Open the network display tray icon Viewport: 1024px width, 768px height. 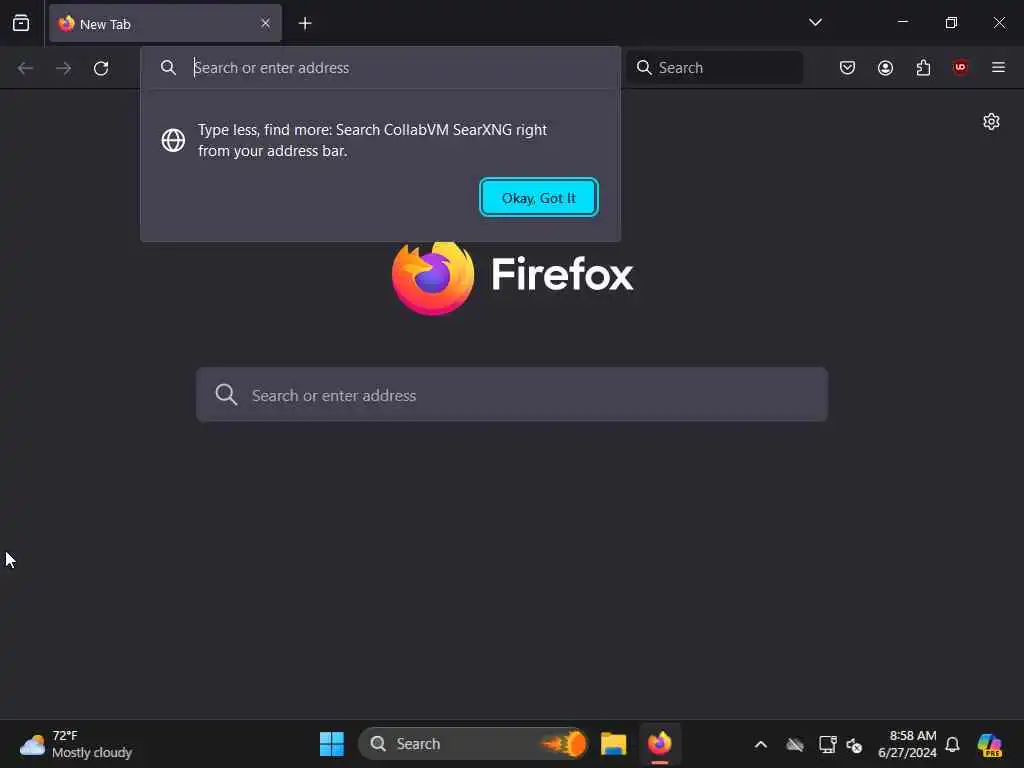[x=827, y=744]
